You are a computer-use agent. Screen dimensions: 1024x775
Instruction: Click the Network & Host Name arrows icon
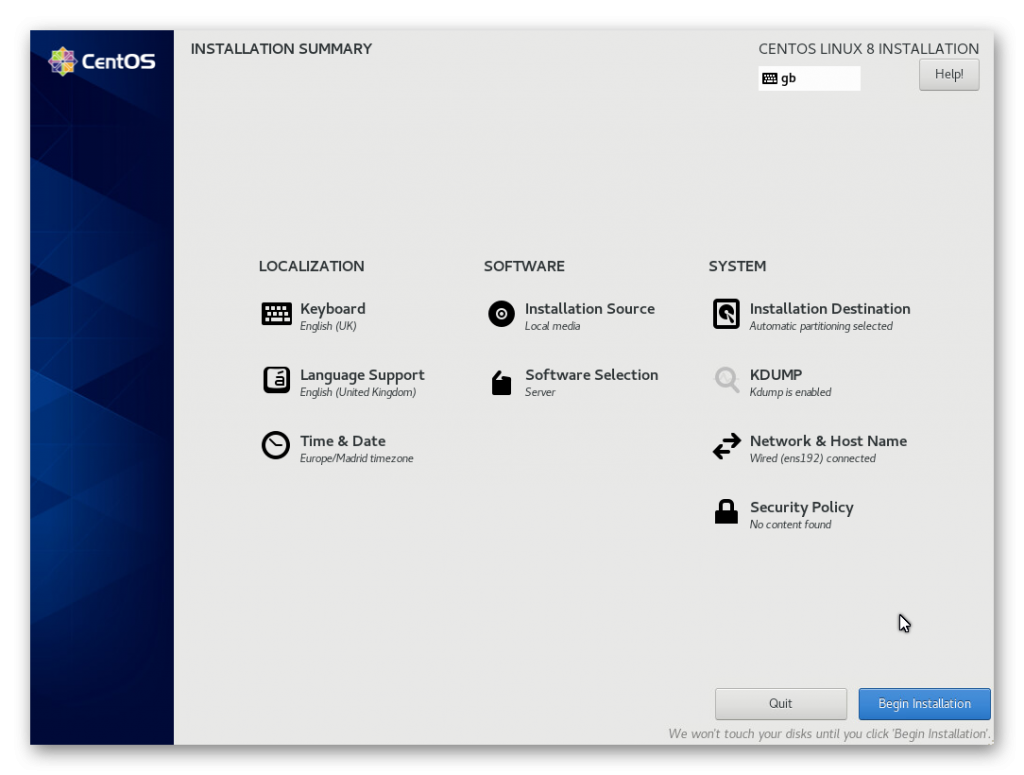coord(726,447)
